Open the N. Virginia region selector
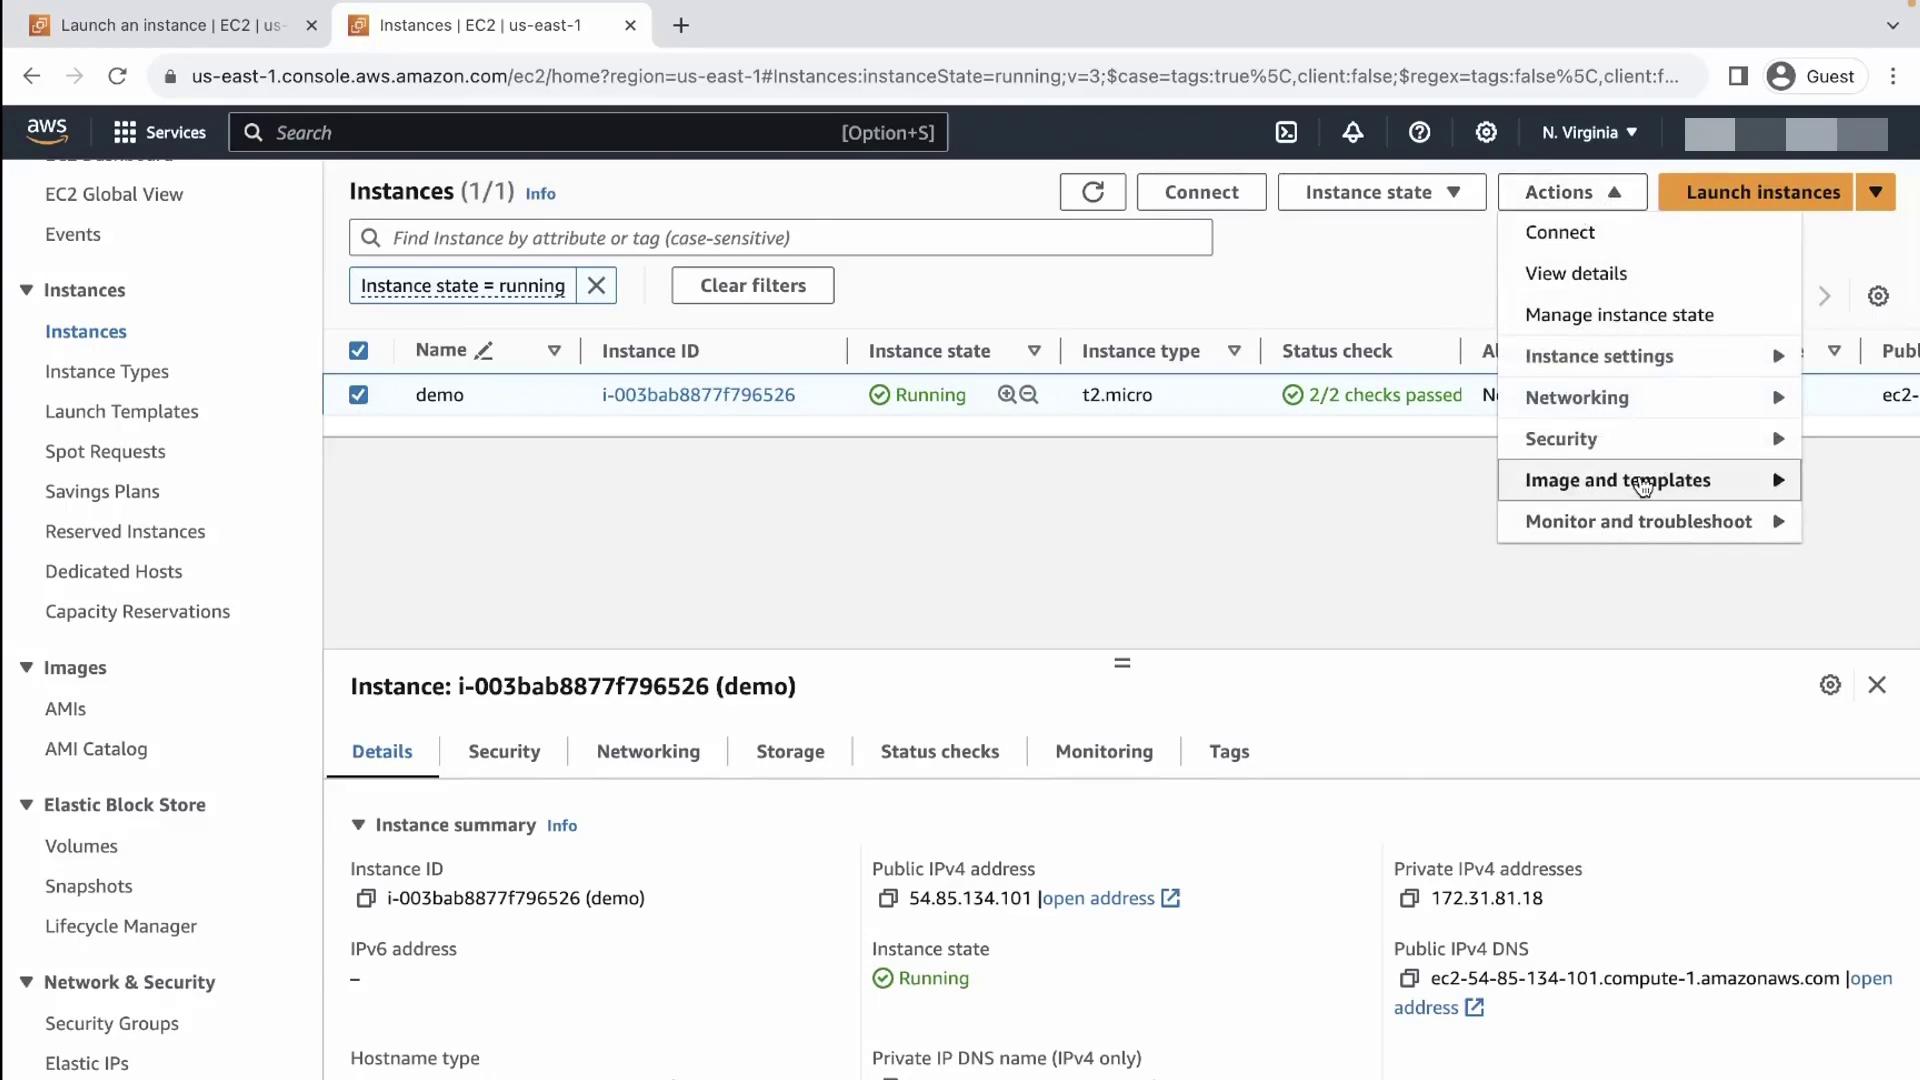 coord(1588,132)
